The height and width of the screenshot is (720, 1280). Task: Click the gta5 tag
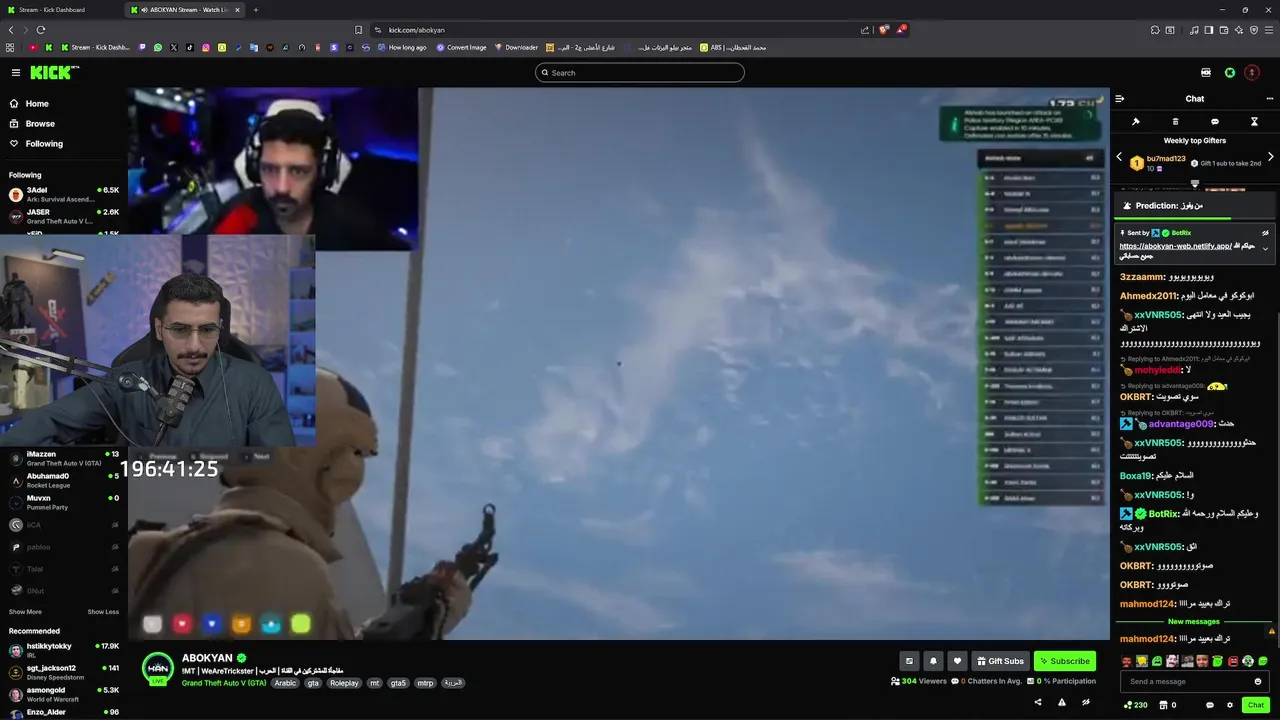point(398,683)
